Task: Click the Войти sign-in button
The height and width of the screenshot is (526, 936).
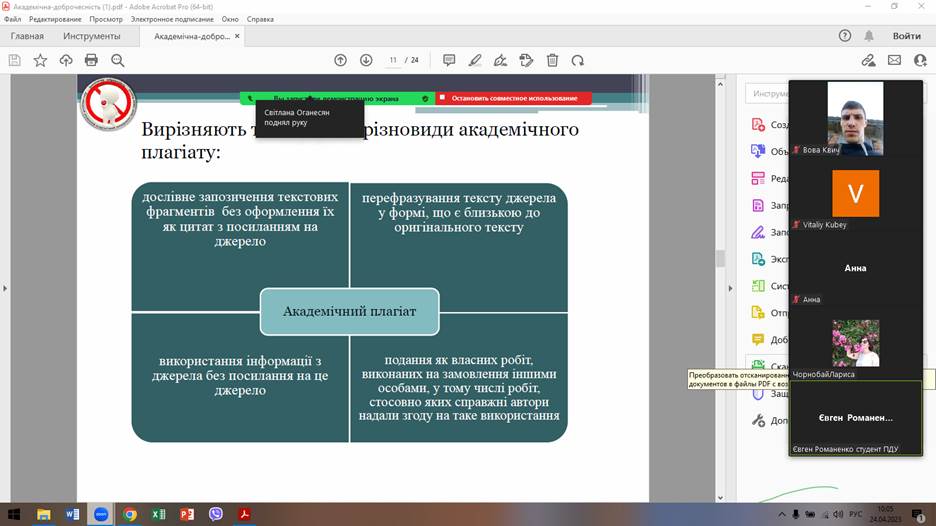Action: pyautogui.click(x=906, y=36)
